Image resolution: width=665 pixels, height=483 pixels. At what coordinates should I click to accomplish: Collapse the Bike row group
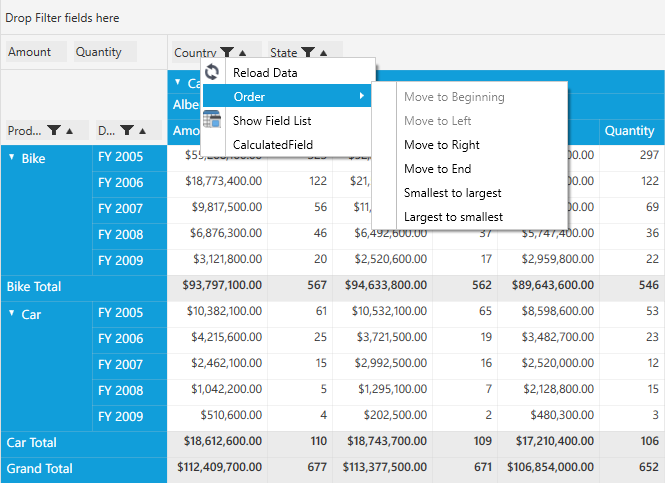click(x=11, y=157)
